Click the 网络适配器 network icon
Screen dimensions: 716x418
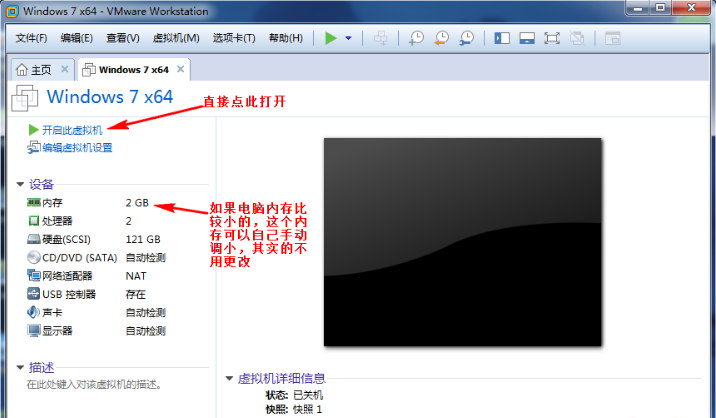point(34,275)
